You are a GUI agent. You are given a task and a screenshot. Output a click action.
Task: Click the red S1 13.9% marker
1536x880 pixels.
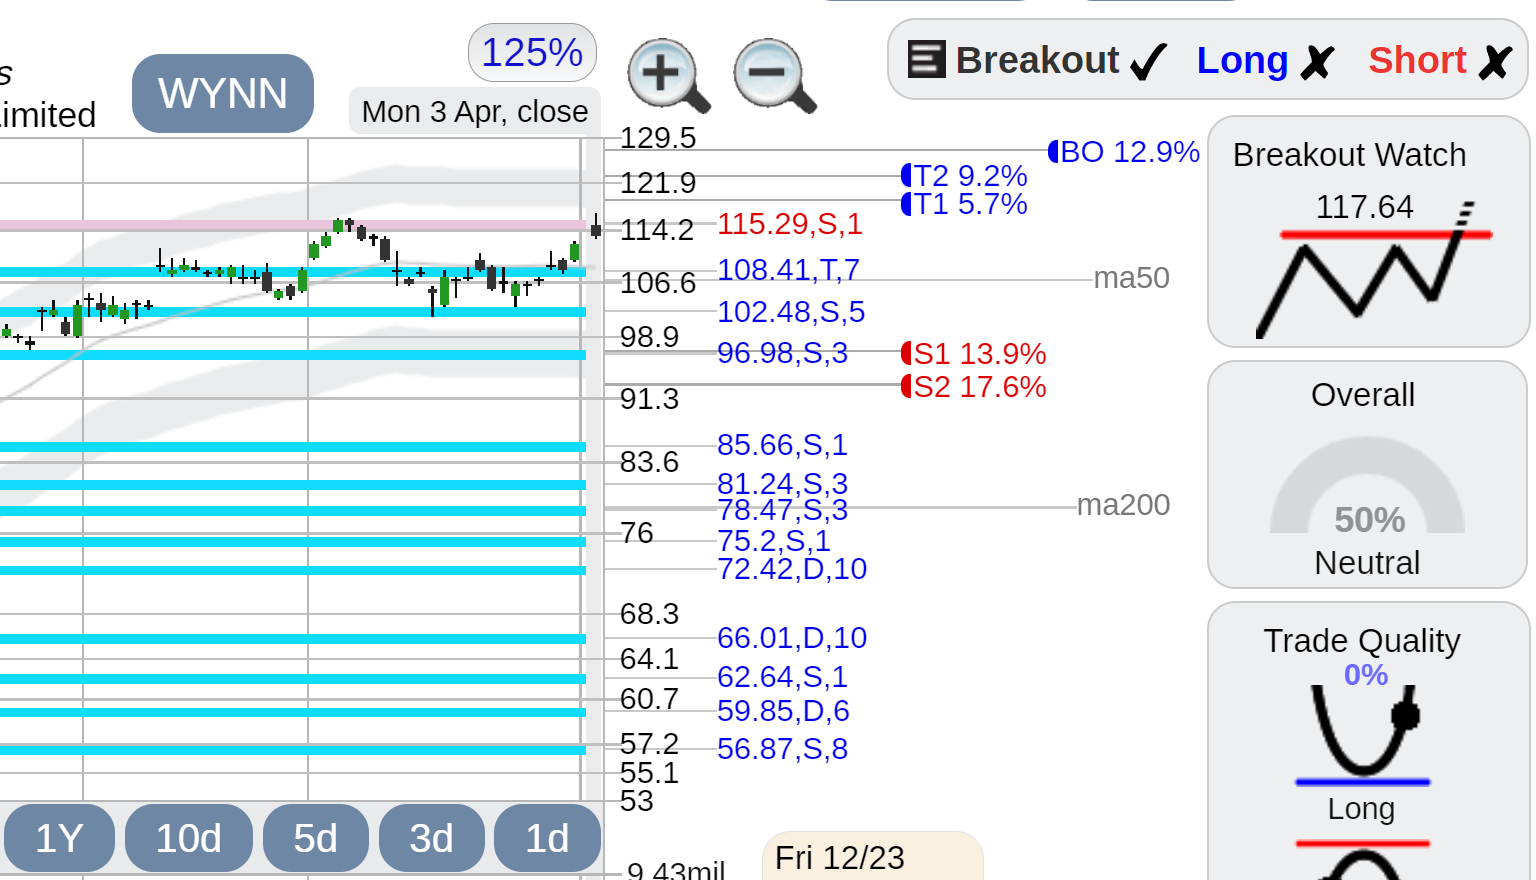click(974, 354)
